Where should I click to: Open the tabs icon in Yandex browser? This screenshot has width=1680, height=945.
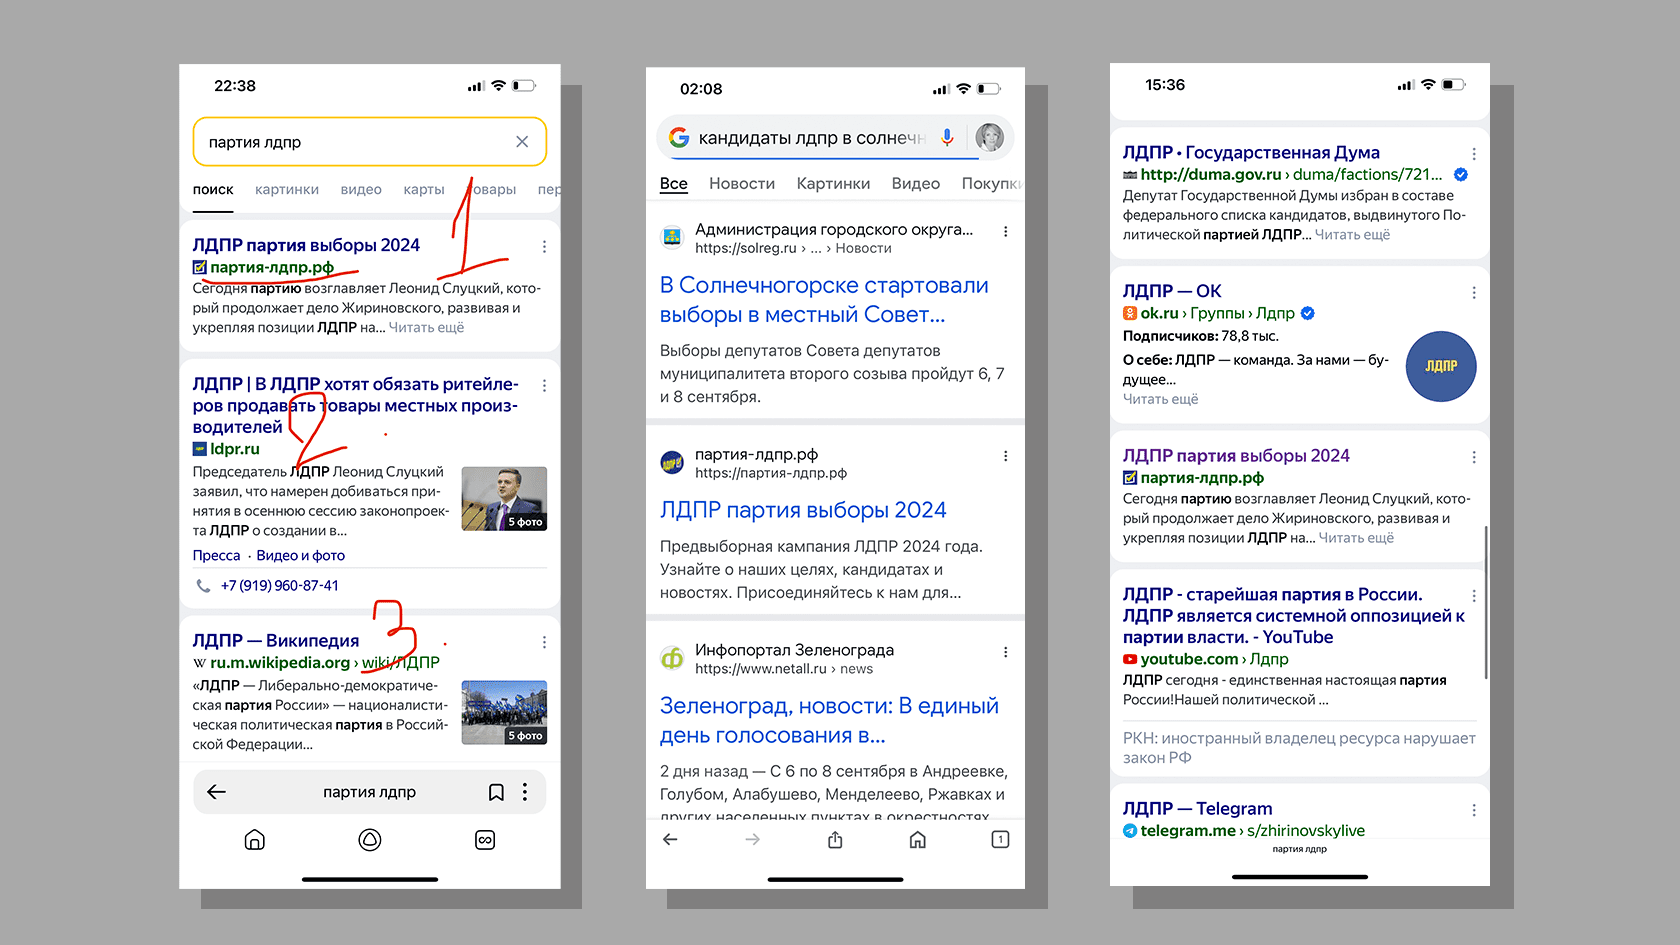pos(485,840)
